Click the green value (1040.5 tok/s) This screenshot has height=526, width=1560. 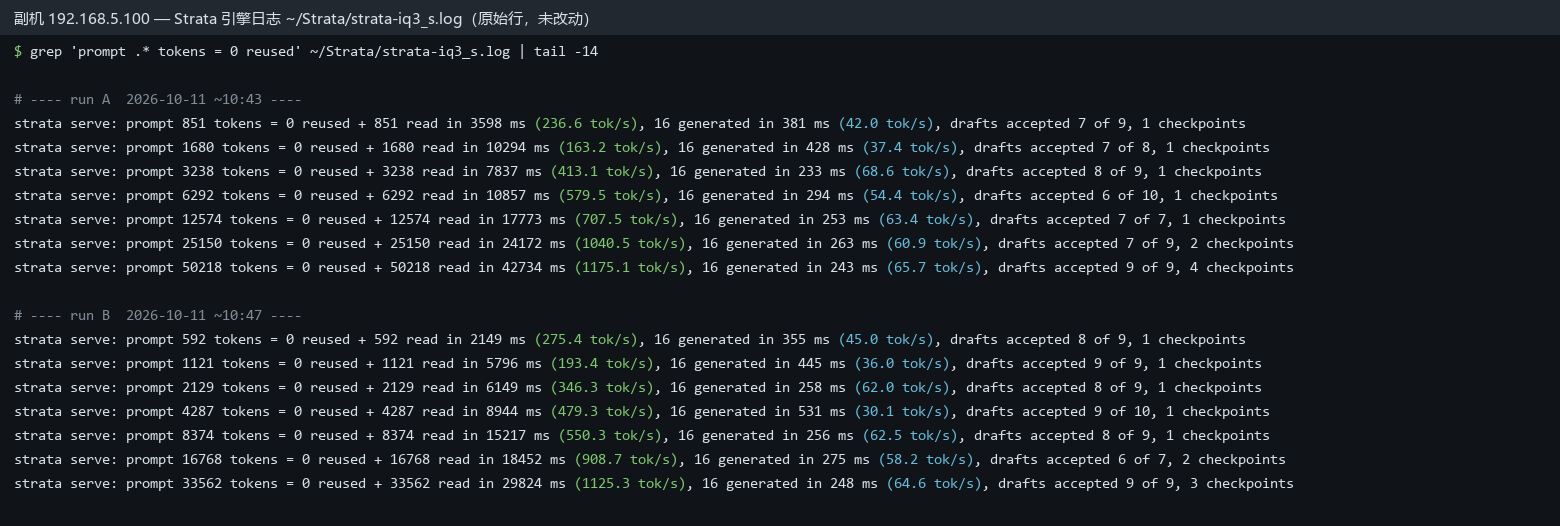click(630, 244)
